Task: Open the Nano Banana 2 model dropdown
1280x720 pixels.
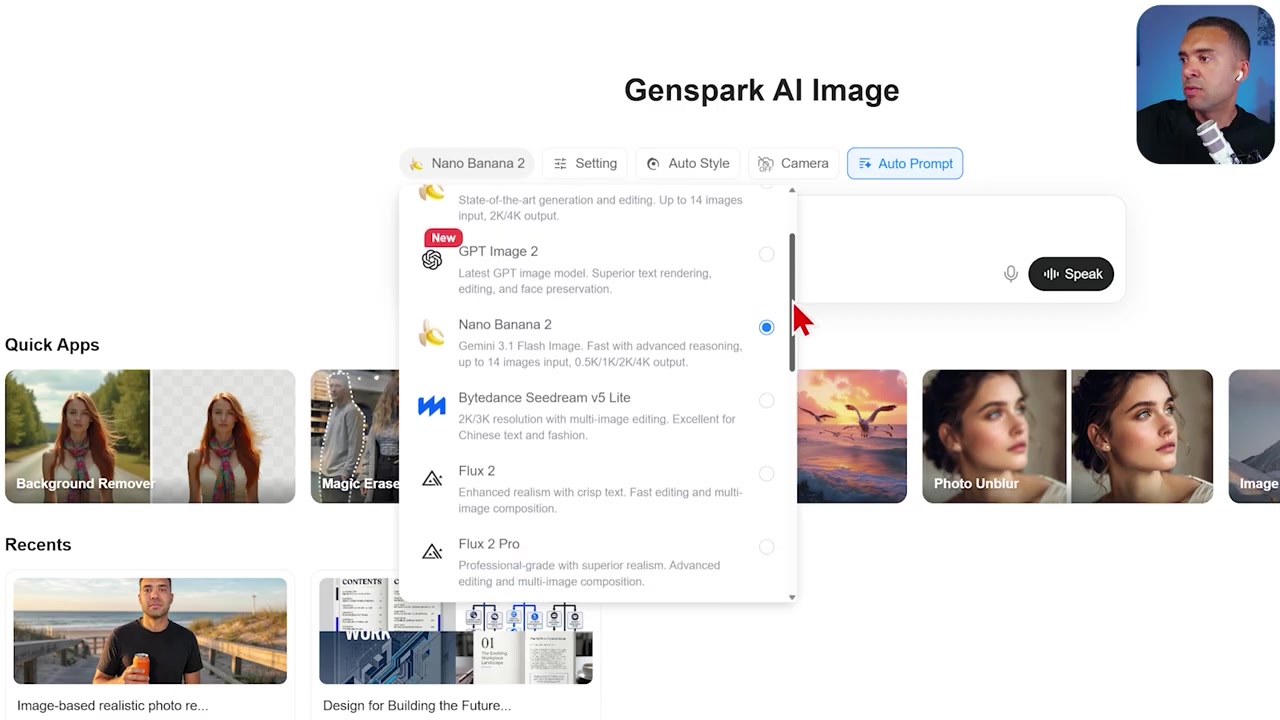Action: pos(466,163)
